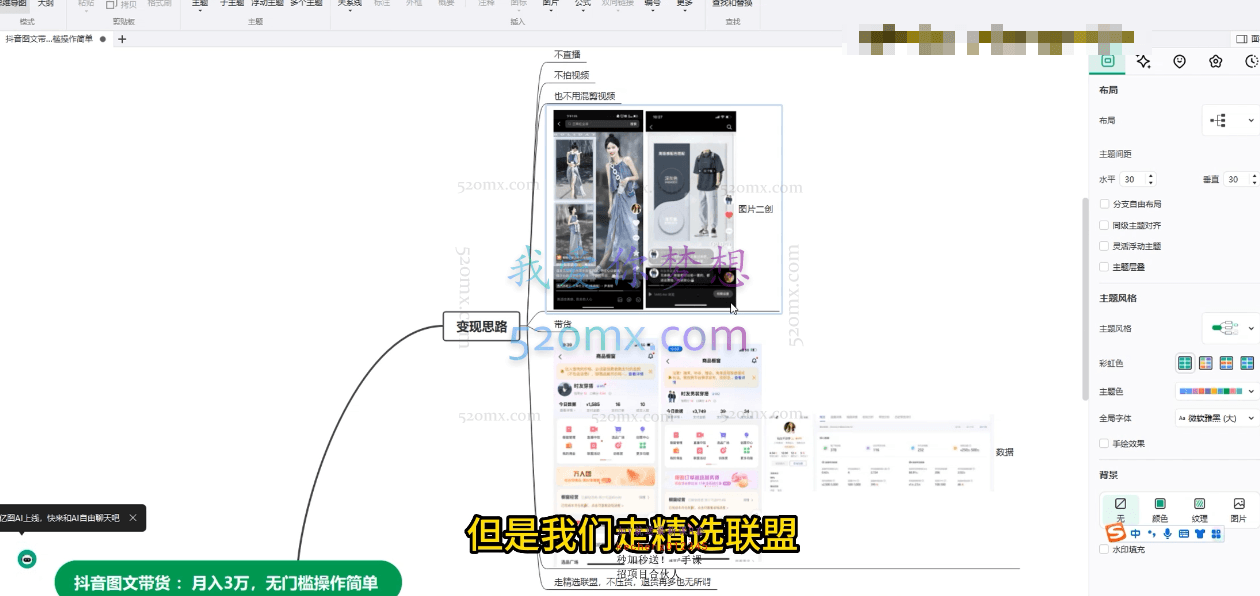The height and width of the screenshot is (596, 1260).
Task: Enable 手绘效果 hand-drawn effect checkbox
Action: tap(1104, 443)
